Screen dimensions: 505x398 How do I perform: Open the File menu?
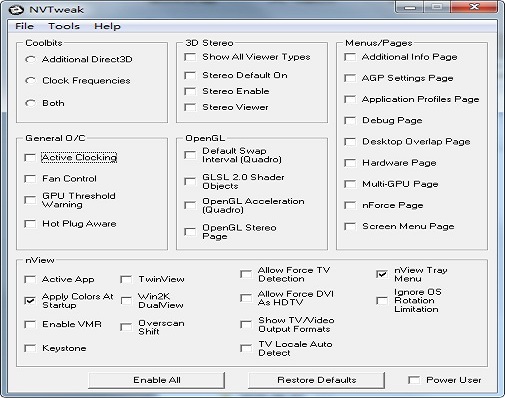pos(24,26)
